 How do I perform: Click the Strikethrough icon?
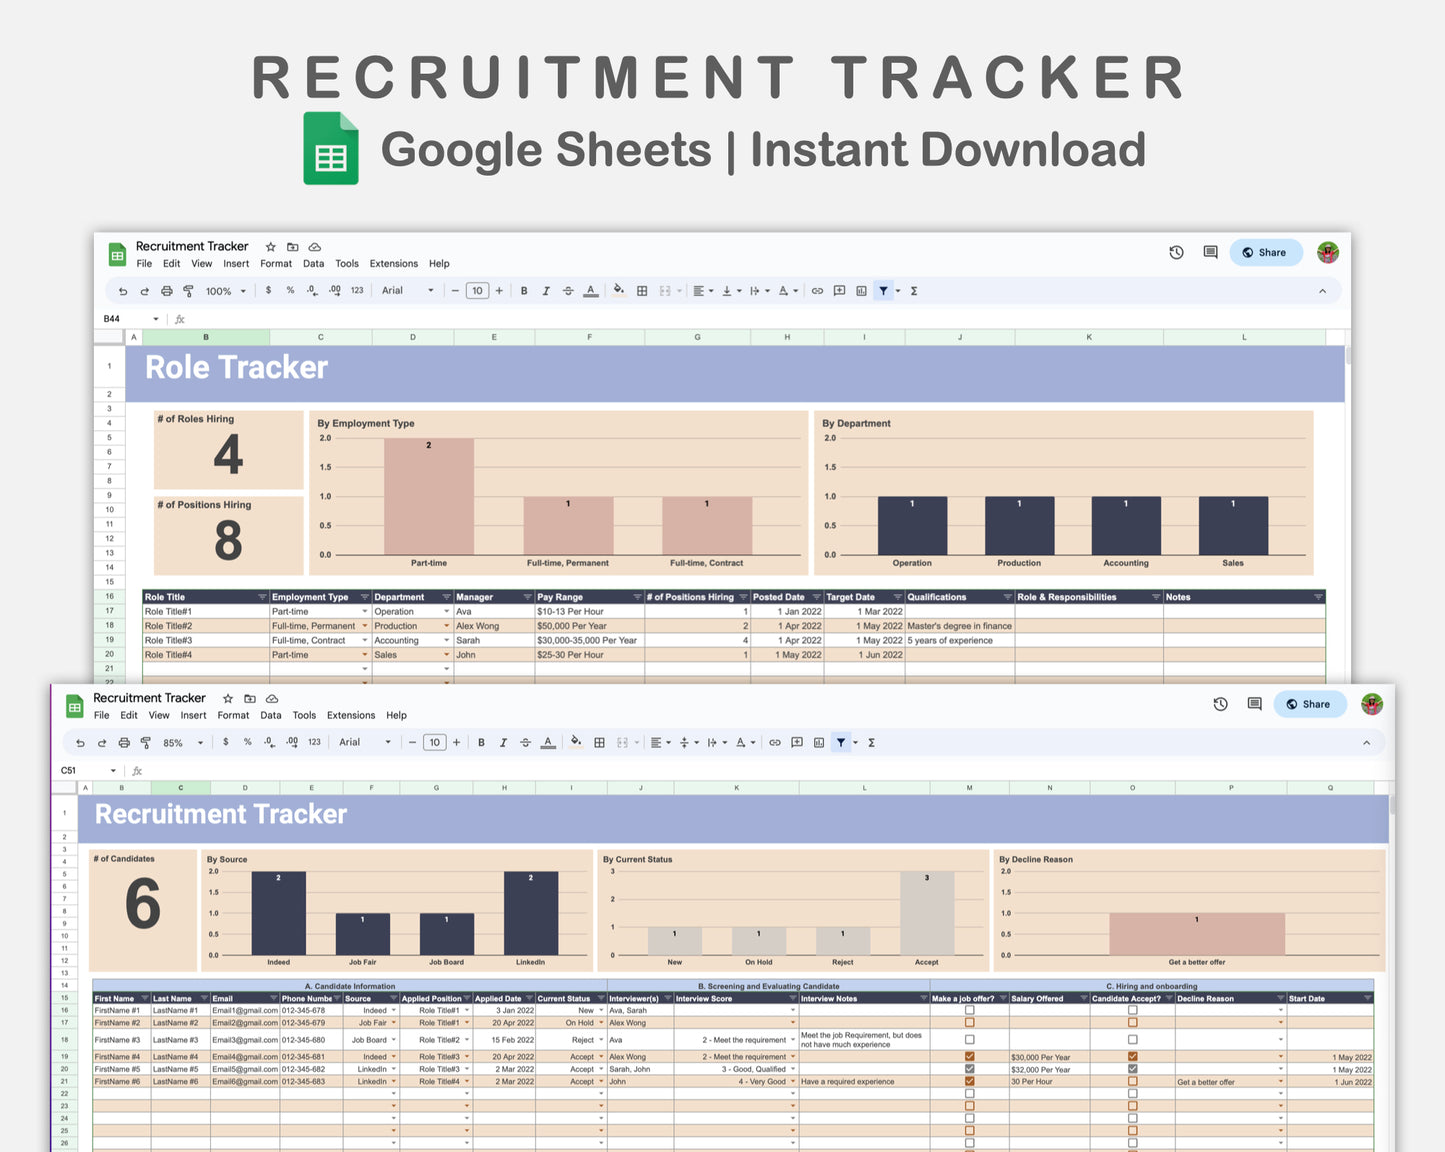(x=524, y=742)
